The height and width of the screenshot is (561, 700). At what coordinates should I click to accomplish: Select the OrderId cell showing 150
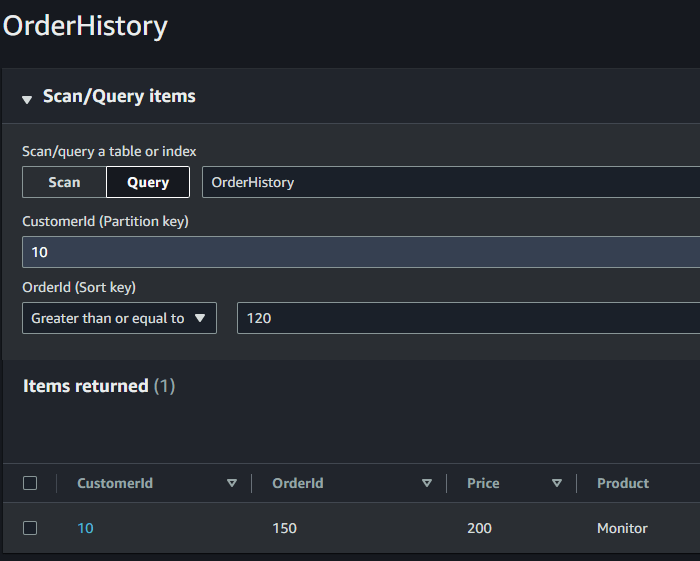pos(284,528)
